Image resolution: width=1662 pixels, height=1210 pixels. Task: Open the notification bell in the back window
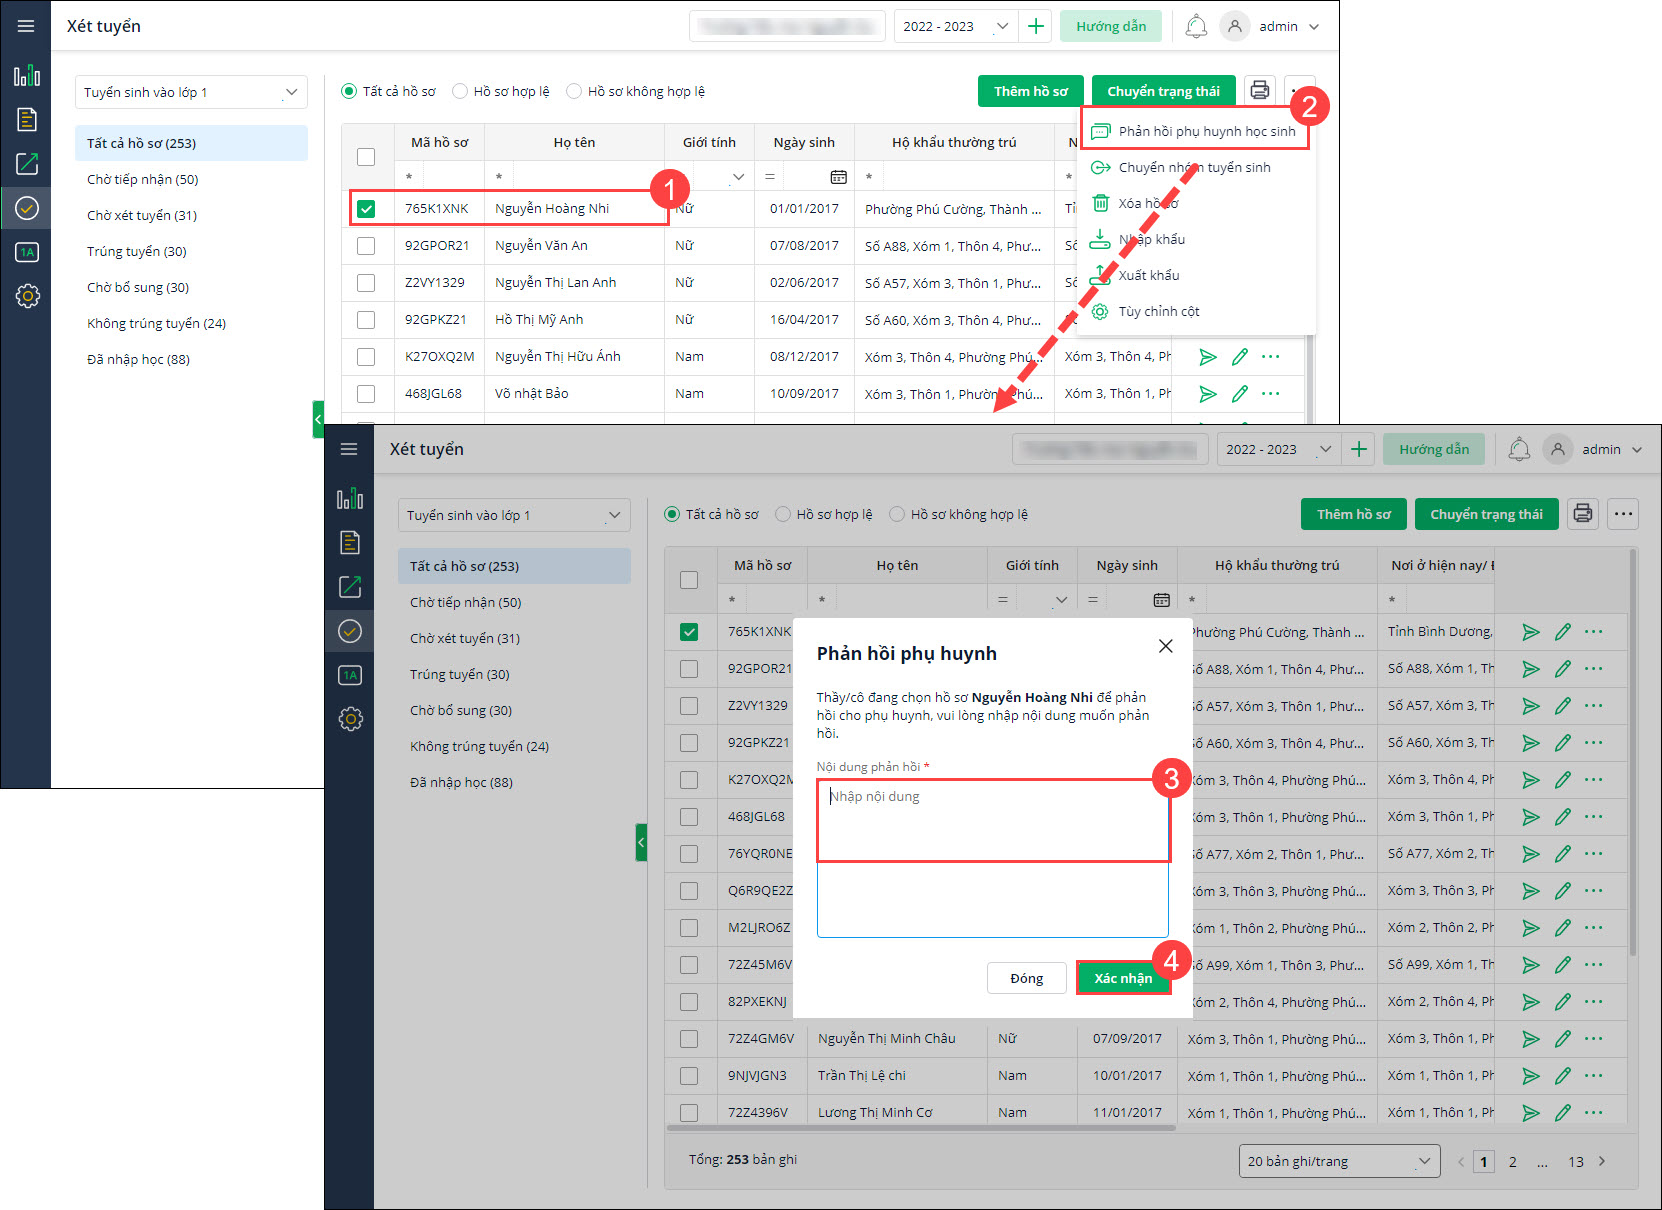pos(1196,26)
